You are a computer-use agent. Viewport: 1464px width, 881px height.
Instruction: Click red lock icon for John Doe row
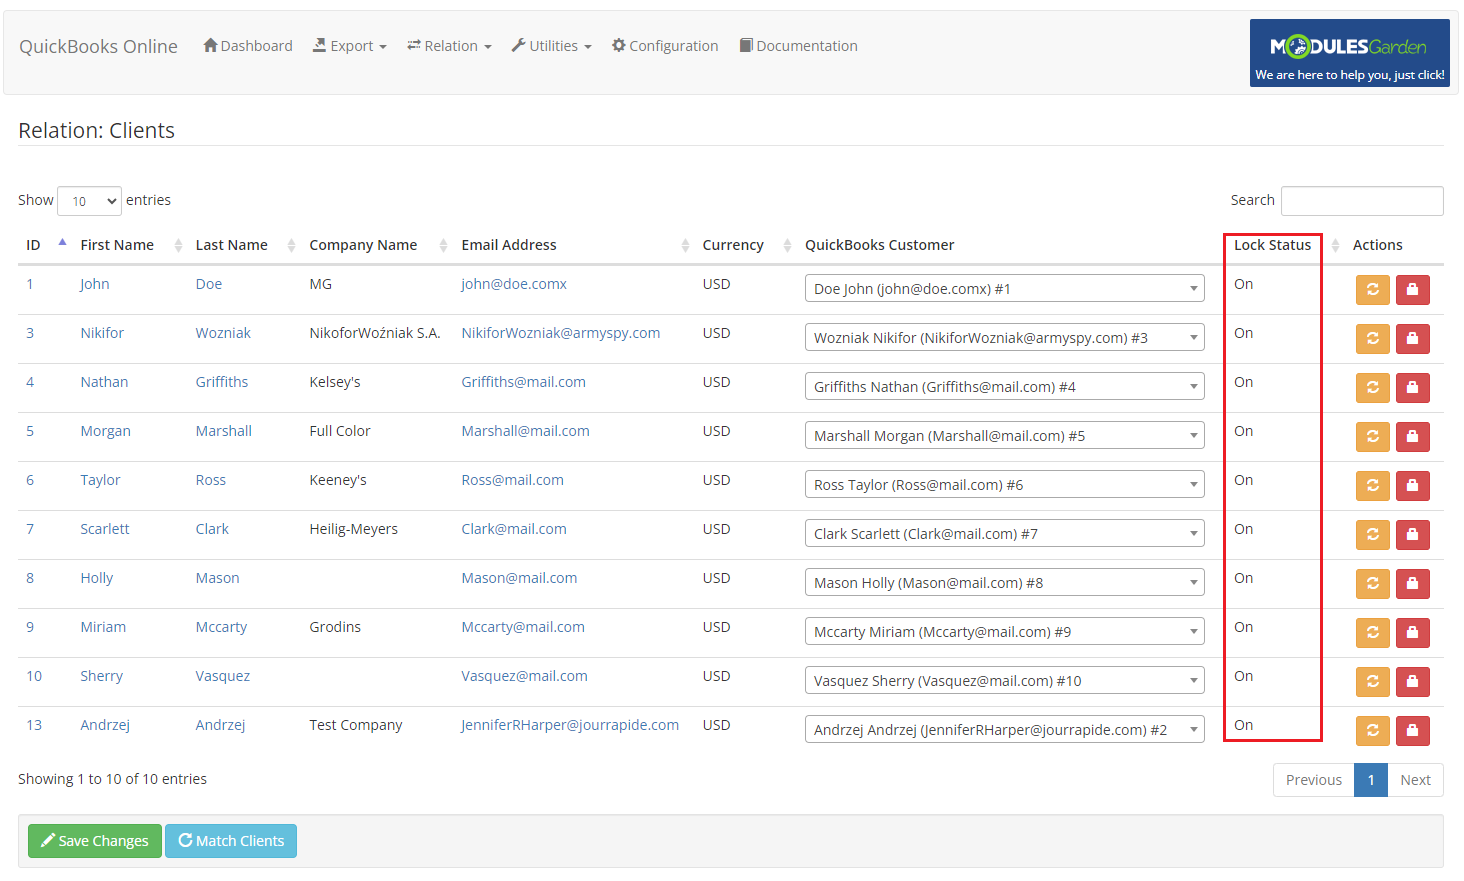(1412, 289)
